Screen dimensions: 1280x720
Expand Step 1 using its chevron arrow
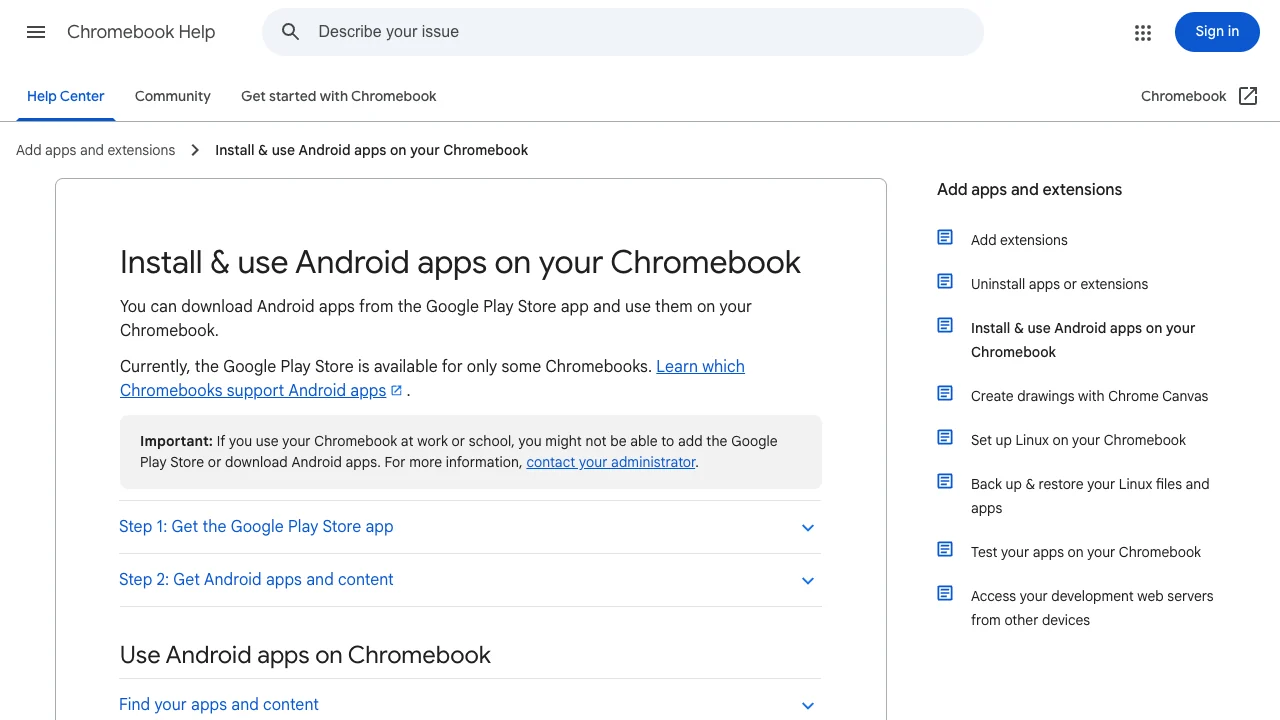[808, 528]
